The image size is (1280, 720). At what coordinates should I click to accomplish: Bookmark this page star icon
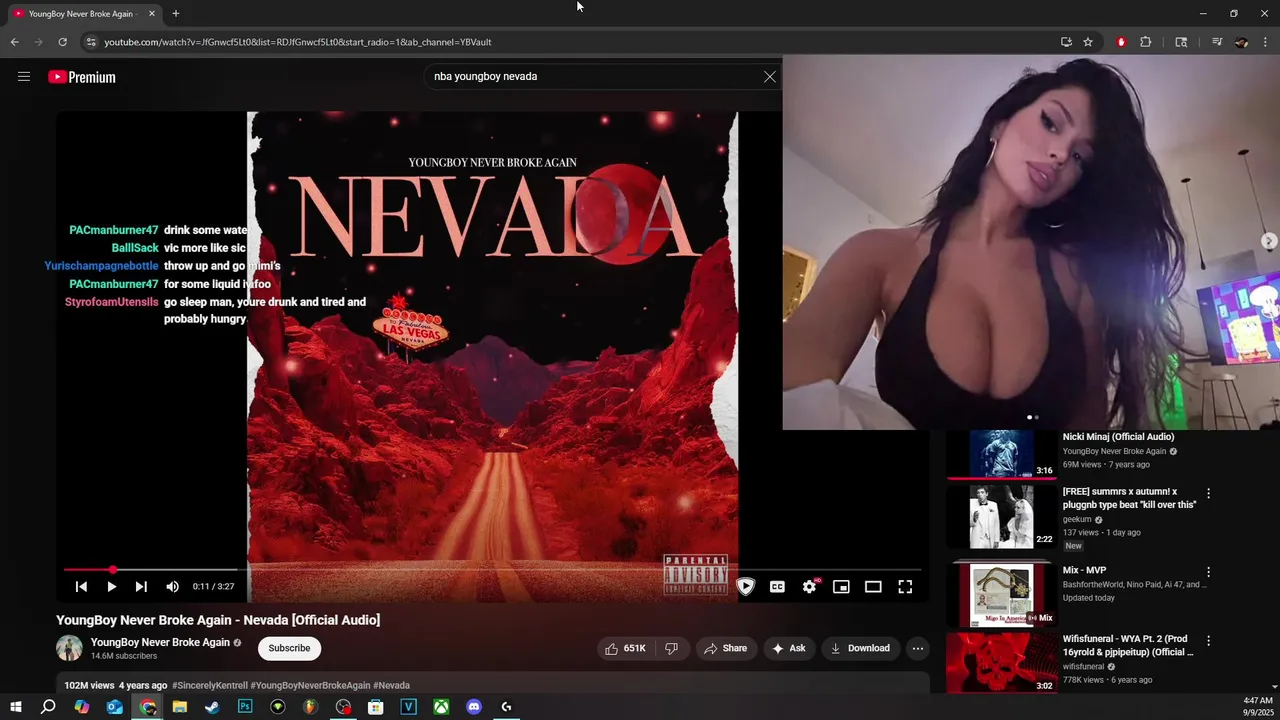[x=1088, y=42]
